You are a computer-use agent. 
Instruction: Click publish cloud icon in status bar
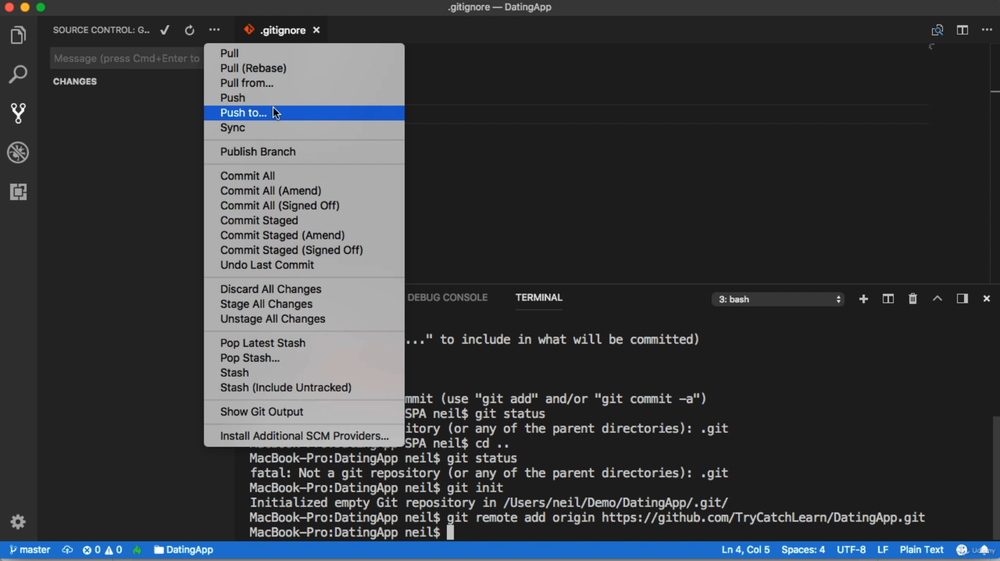tap(67, 550)
